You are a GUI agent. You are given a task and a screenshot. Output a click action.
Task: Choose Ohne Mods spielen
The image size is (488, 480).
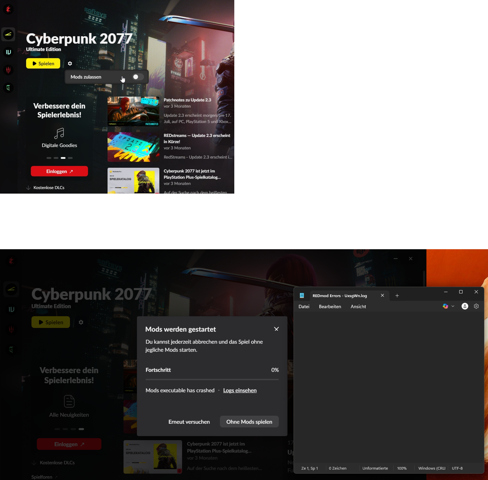point(249,422)
